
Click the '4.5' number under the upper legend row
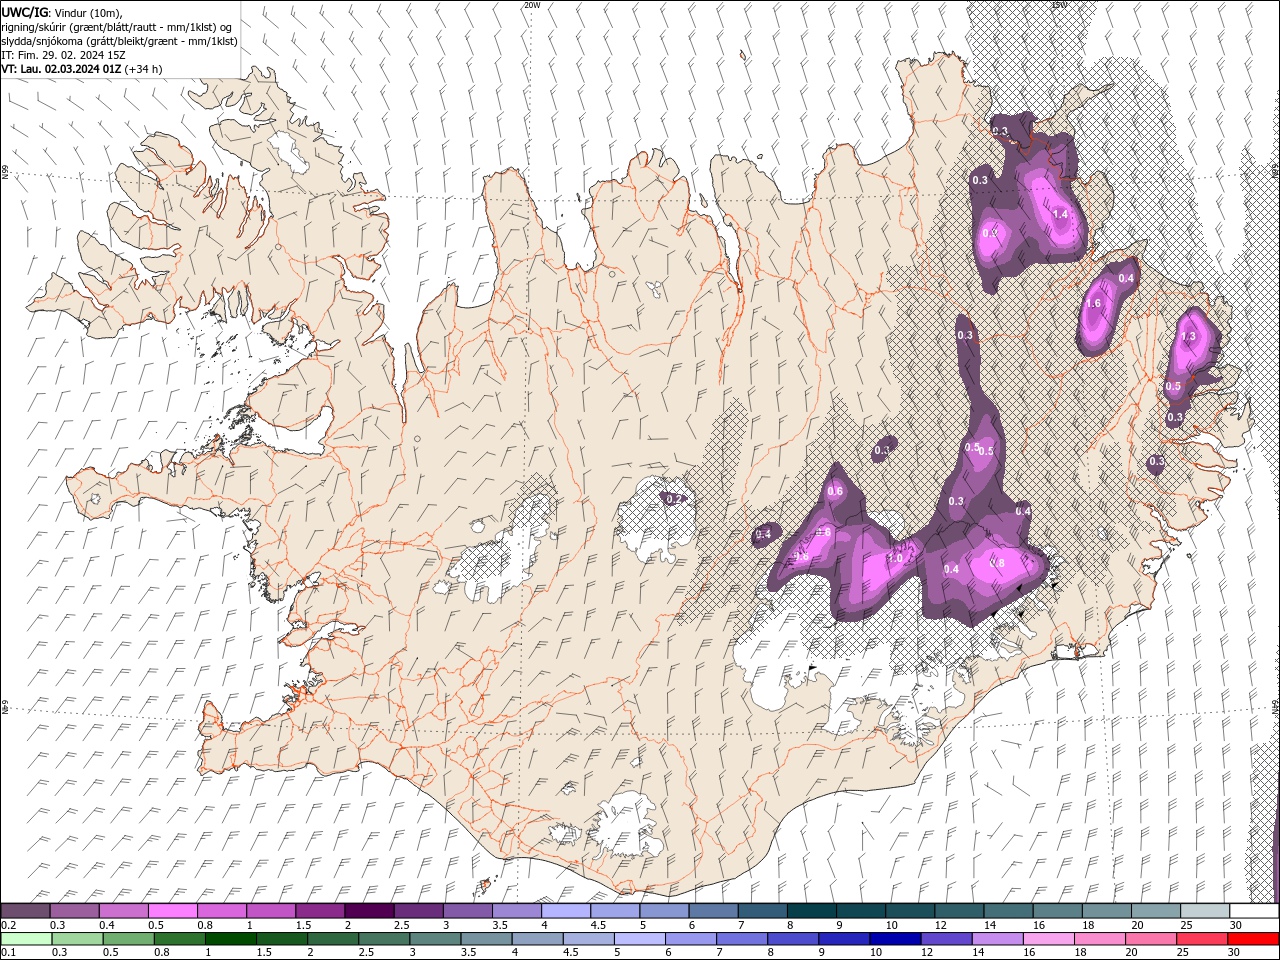click(598, 925)
